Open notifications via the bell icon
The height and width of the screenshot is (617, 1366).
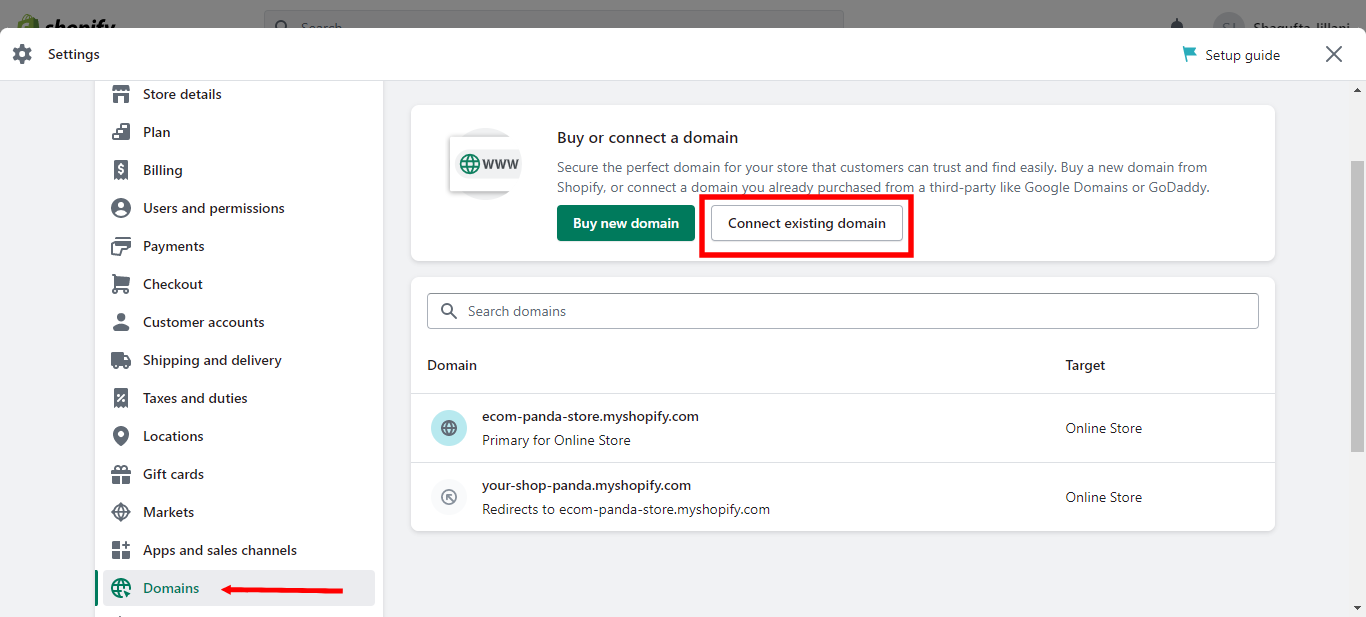point(1176,25)
